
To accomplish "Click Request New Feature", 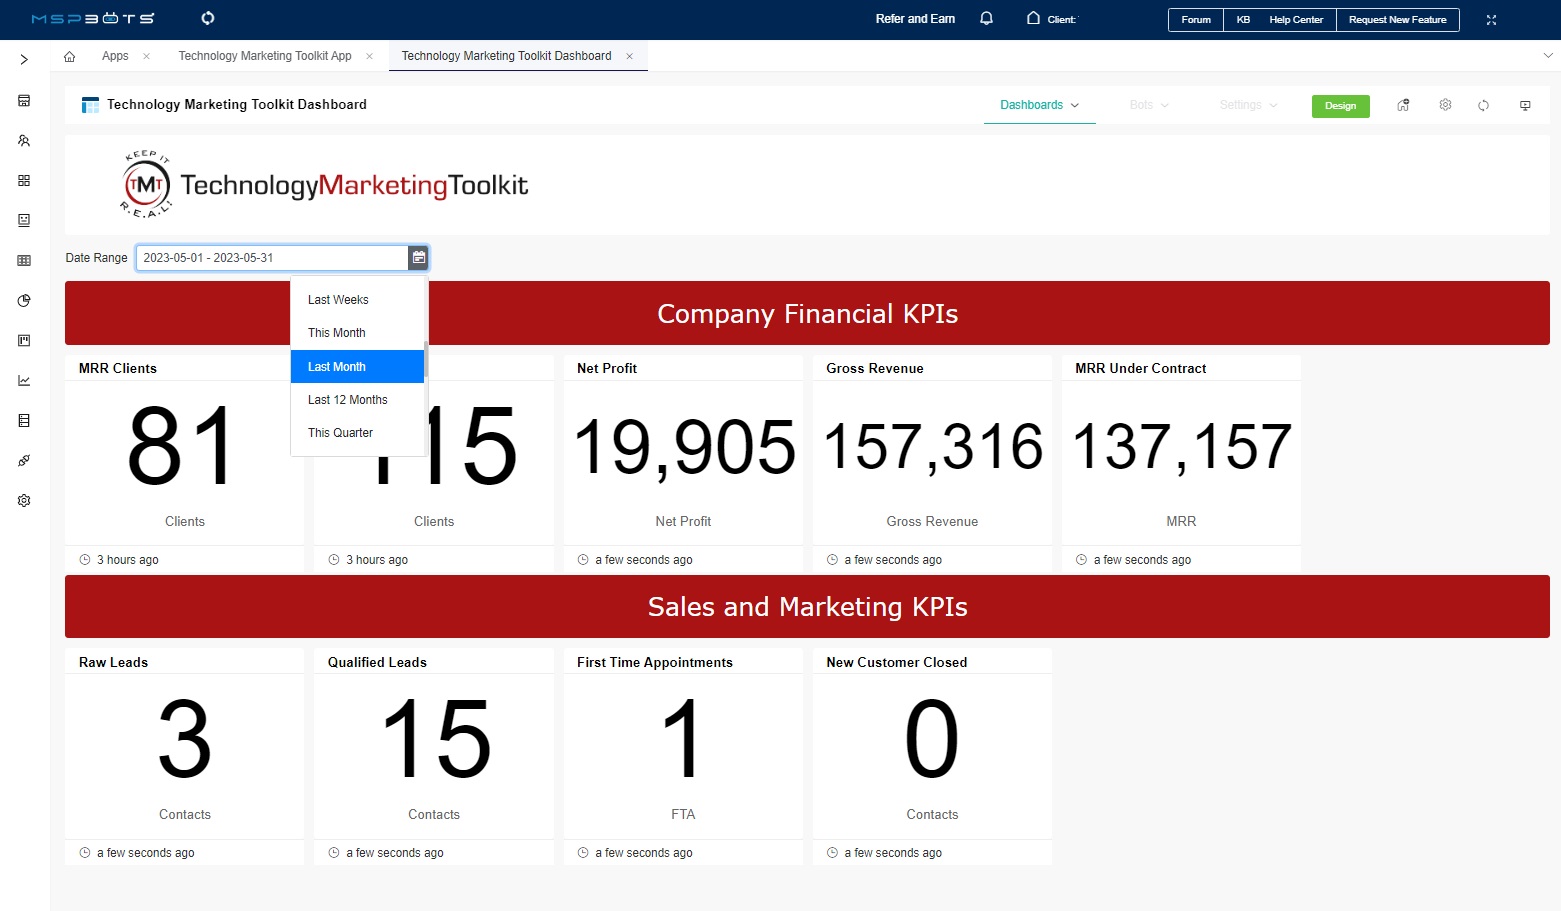I will coord(1398,20).
